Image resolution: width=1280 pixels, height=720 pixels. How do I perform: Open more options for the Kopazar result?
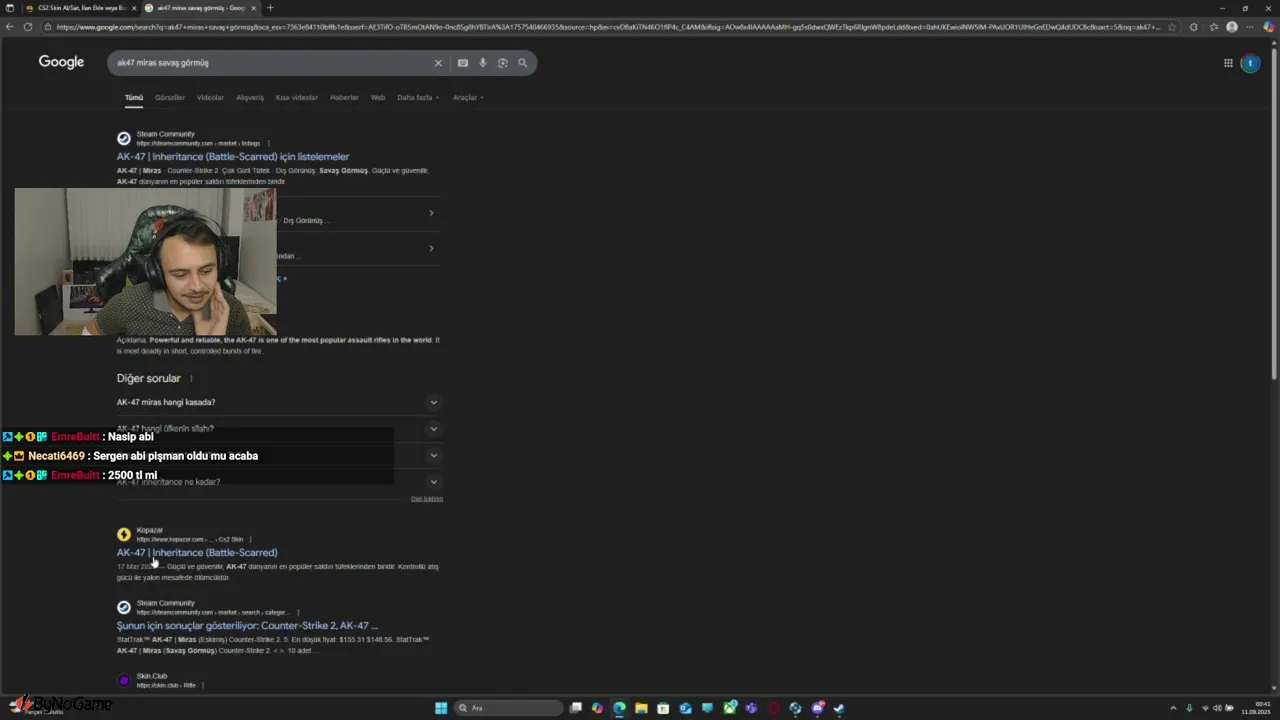tap(250, 539)
